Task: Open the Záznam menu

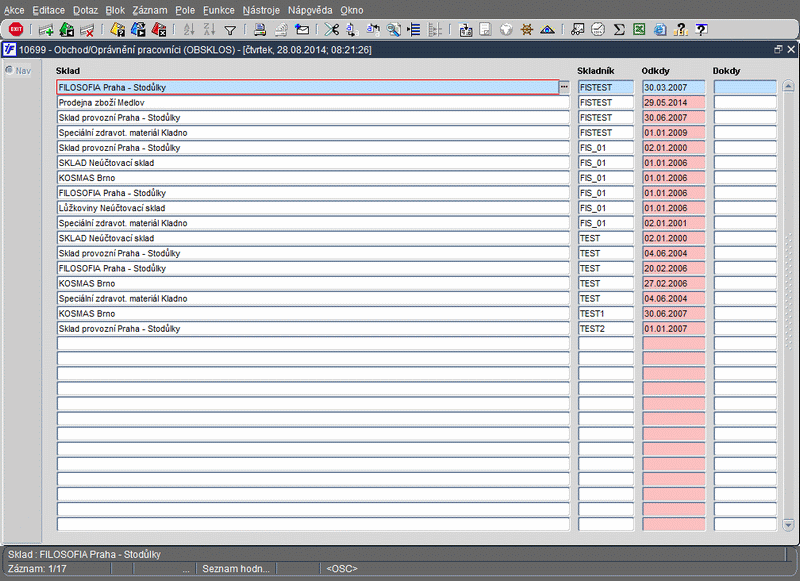Action: (x=149, y=10)
